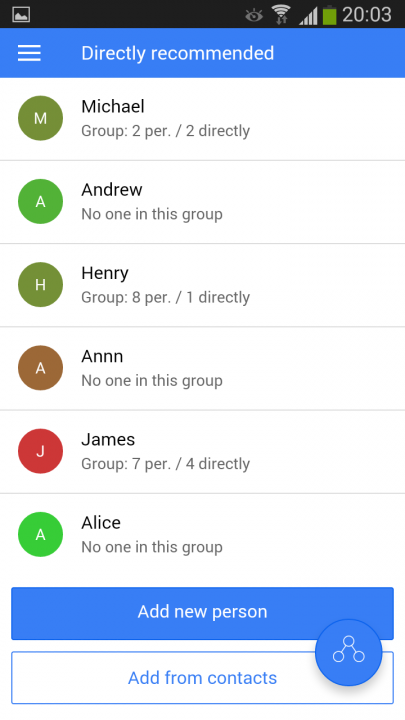Image resolution: width=405 pixels, height=720 pixels.
Task: Add new person button
Action: [202, 613]
